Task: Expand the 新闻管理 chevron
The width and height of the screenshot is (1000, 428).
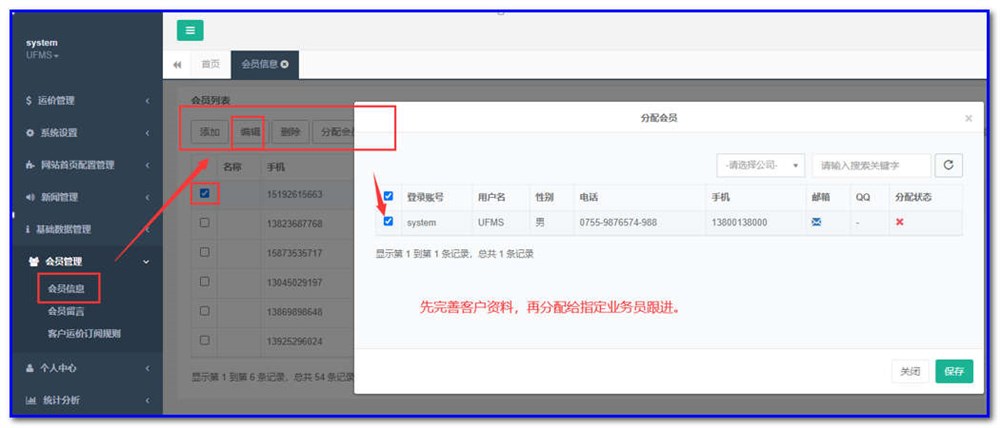Action: coord(147,197)
